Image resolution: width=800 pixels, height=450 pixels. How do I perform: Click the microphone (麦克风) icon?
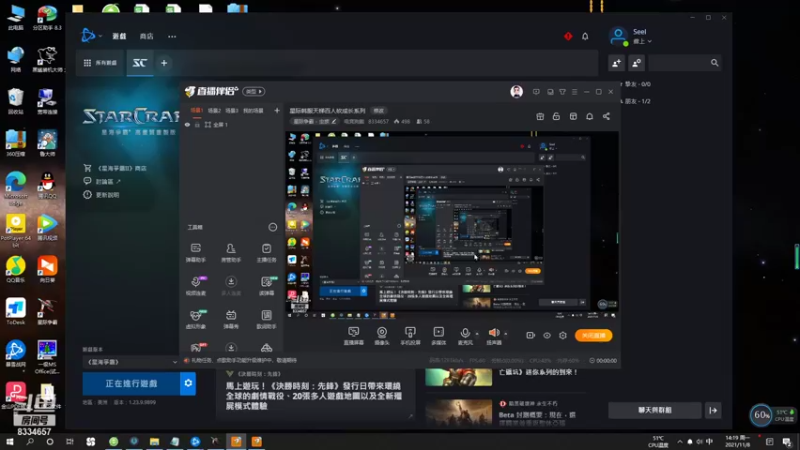pos(465,335)
